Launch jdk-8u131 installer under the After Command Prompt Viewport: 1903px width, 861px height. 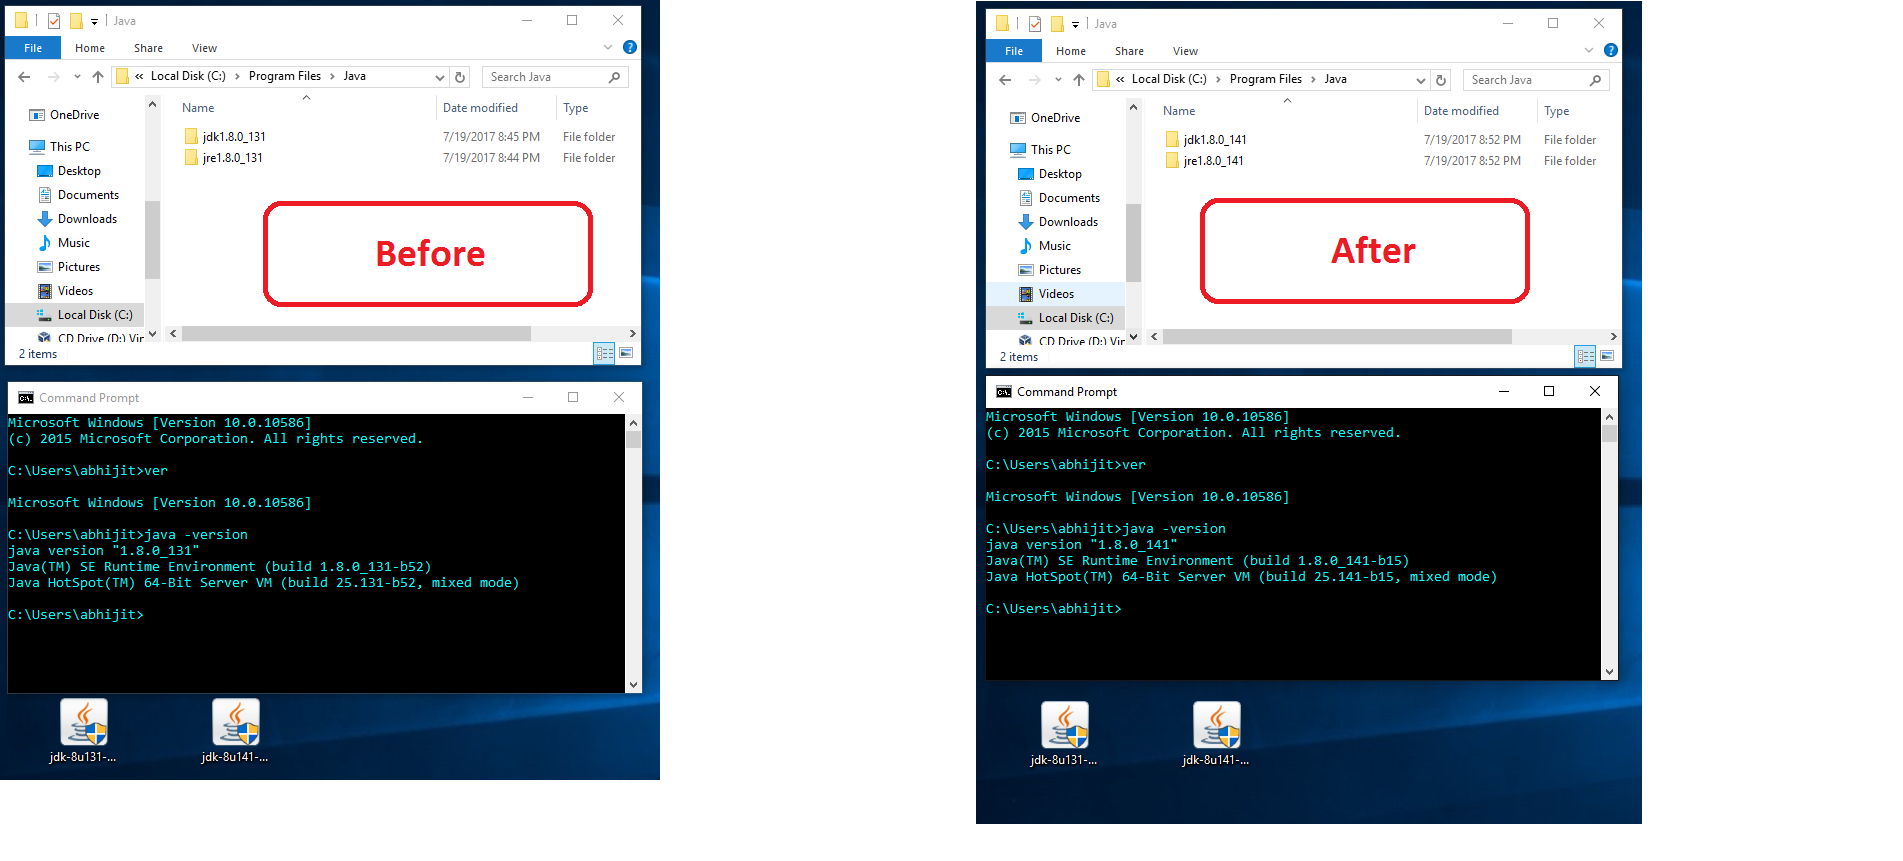point(1064,734)
